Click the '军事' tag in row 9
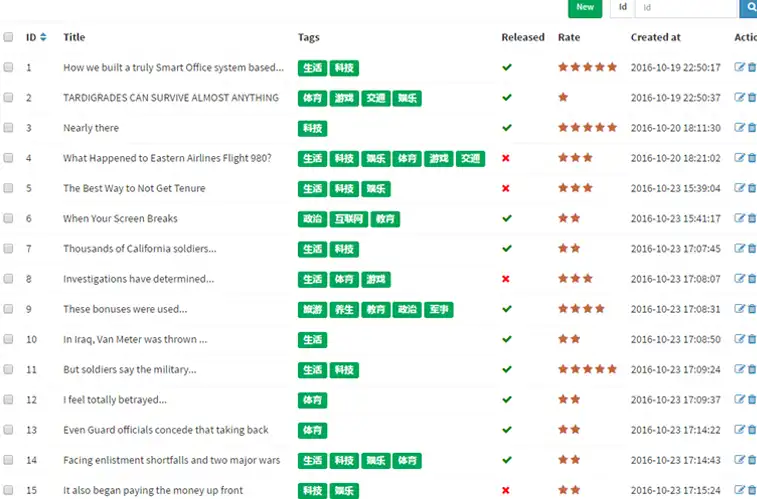 coord(439,309)
